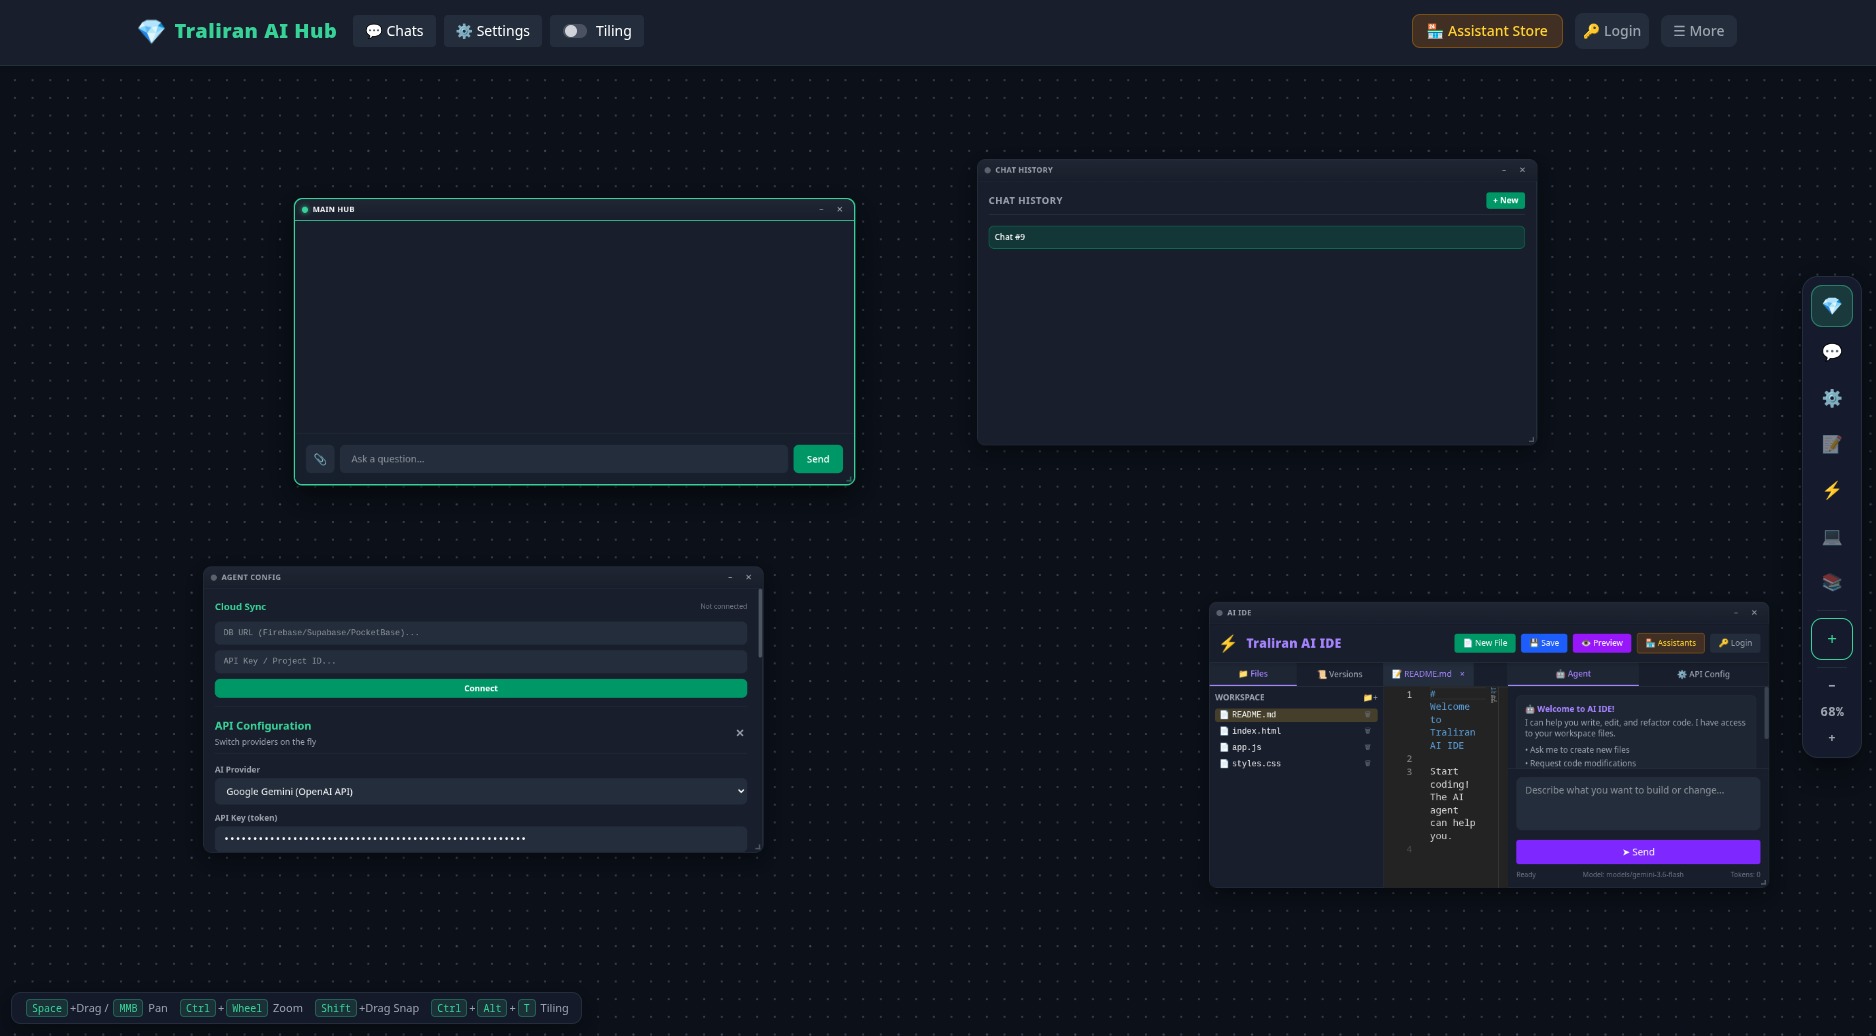The height and width of the screenshot is (1036, 1876).
Task: Click the lightning bolt dock icon
Action: pos(1831,490)
